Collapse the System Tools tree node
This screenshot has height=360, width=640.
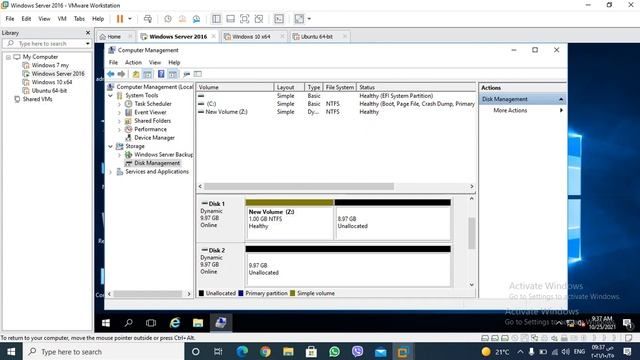click(x=111, y=96)
